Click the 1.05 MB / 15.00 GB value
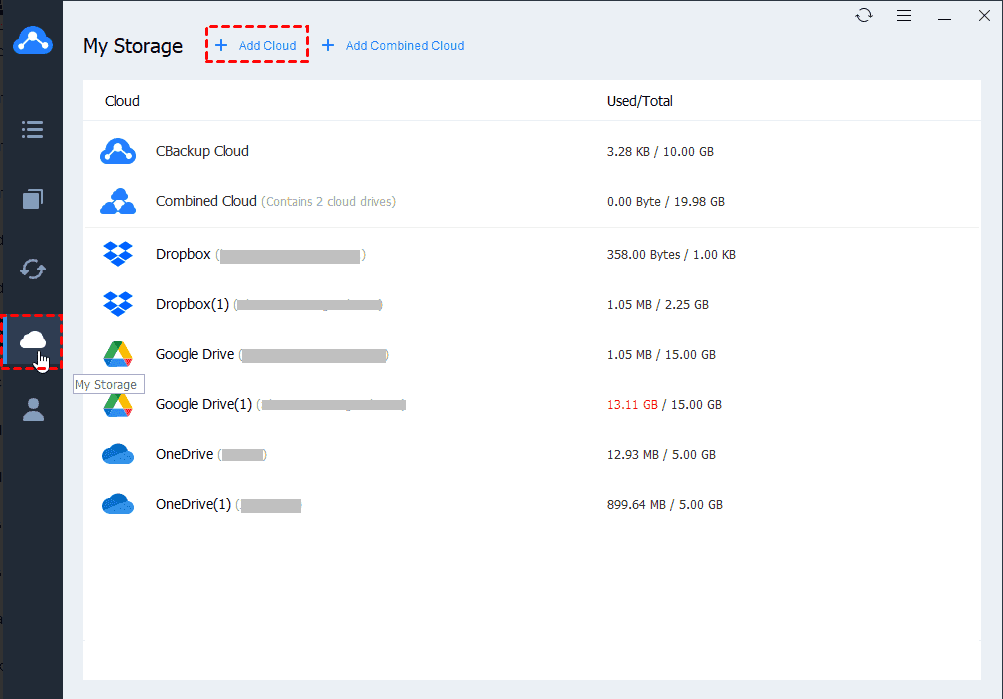The image size is (1003, 699). [x=661, y=354]
